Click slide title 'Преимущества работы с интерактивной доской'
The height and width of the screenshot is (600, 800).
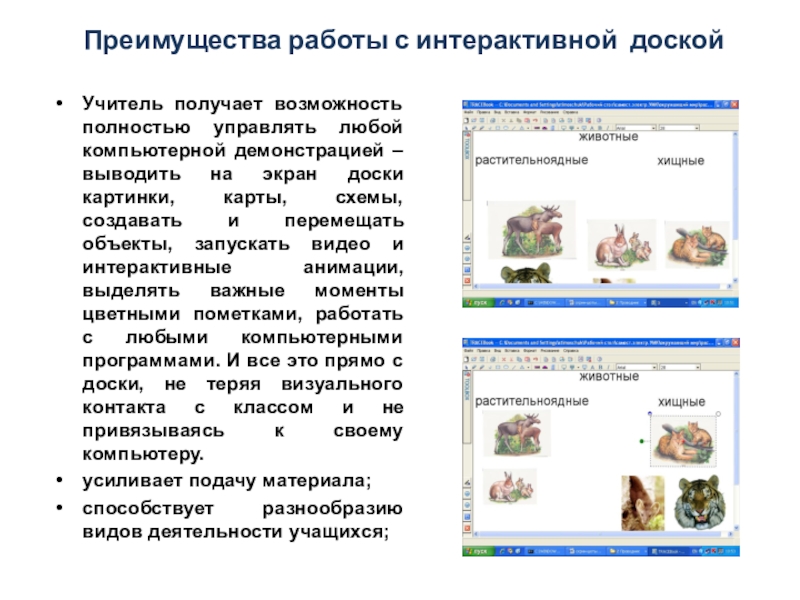coord(404,40)
